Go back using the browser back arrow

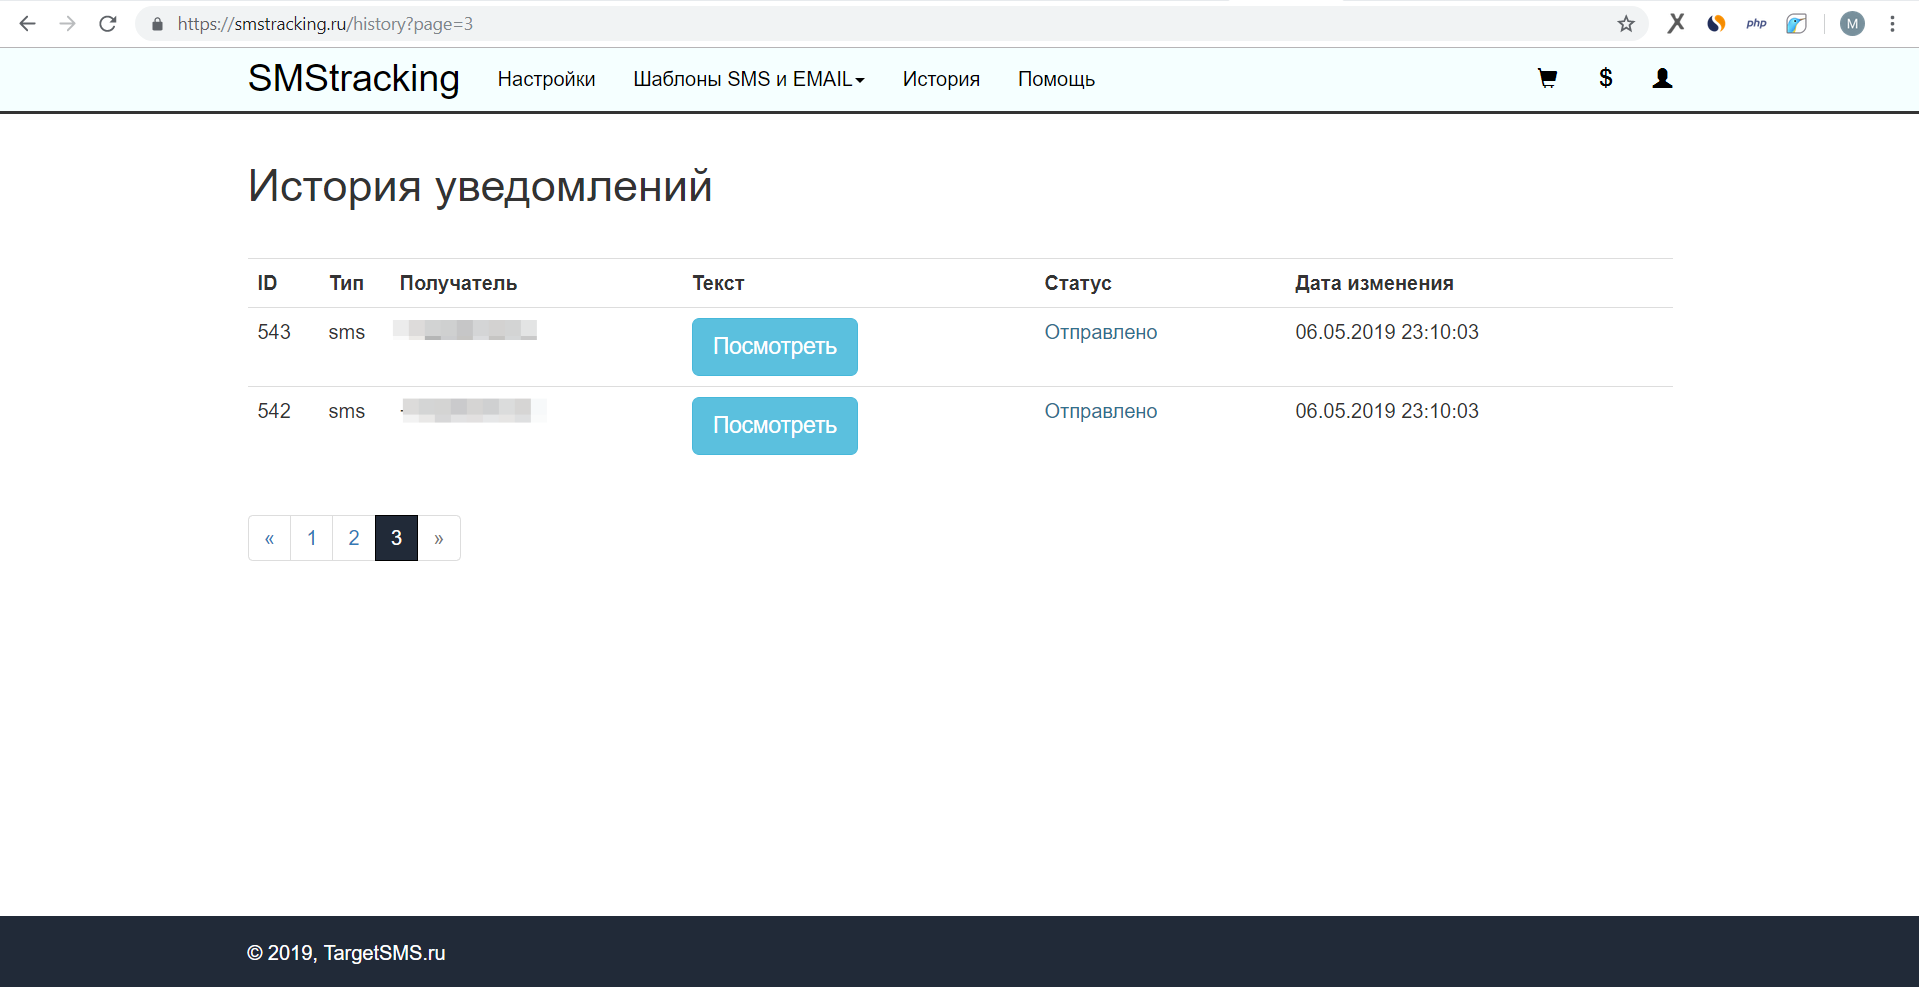click(x=28, y=24)
